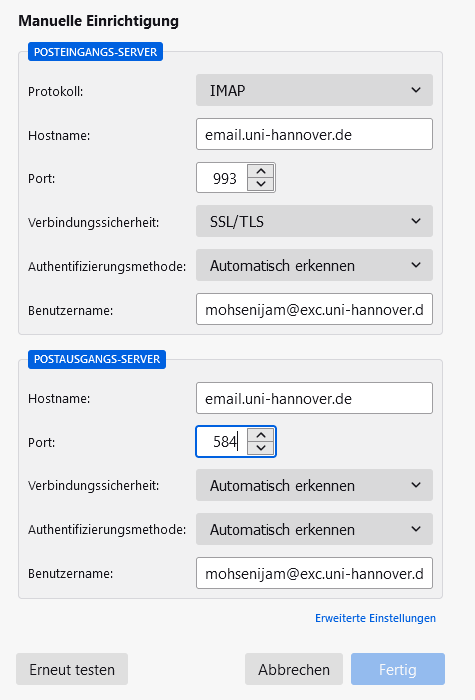Open the Protokoll IMAP dropdown
The image size is (475, 700).
314,90
